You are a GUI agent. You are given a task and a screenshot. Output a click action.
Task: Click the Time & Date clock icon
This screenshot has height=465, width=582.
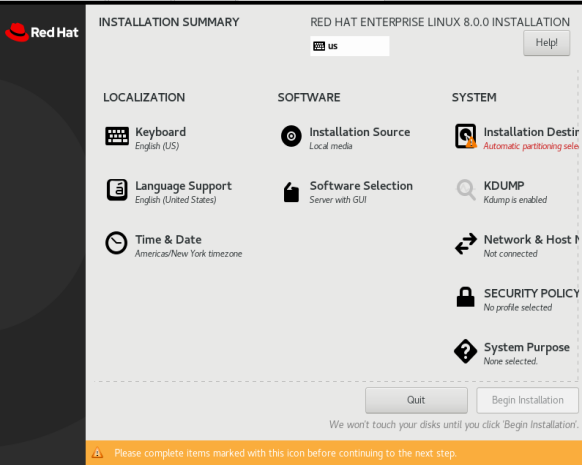[116, 243]
